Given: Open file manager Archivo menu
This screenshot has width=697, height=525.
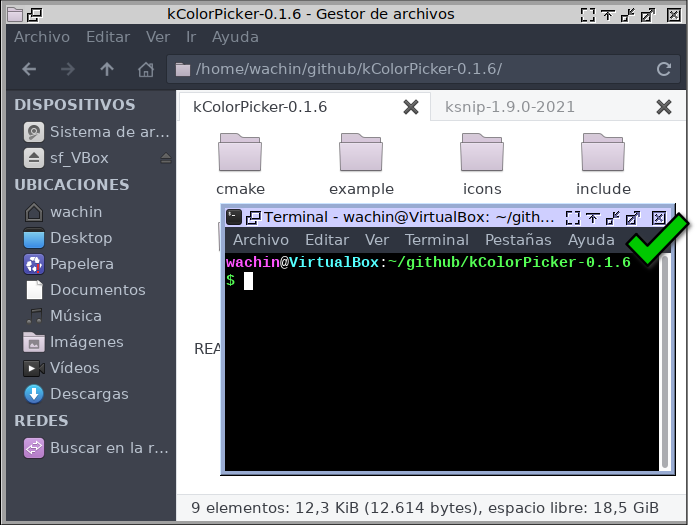Looking at the screenshot, I should [42, 37].
